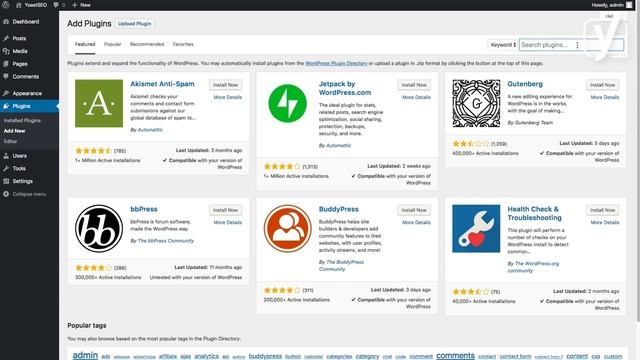Click the plus New icon in admin bar
Viewport: 640px width, 360px height.
[x=74, y=5]
